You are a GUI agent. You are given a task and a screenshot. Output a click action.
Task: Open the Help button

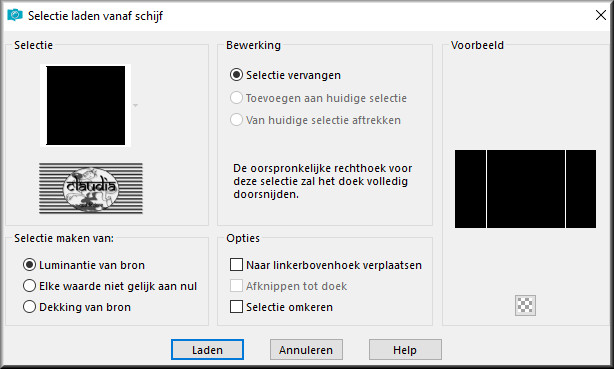tap(405, 349)
